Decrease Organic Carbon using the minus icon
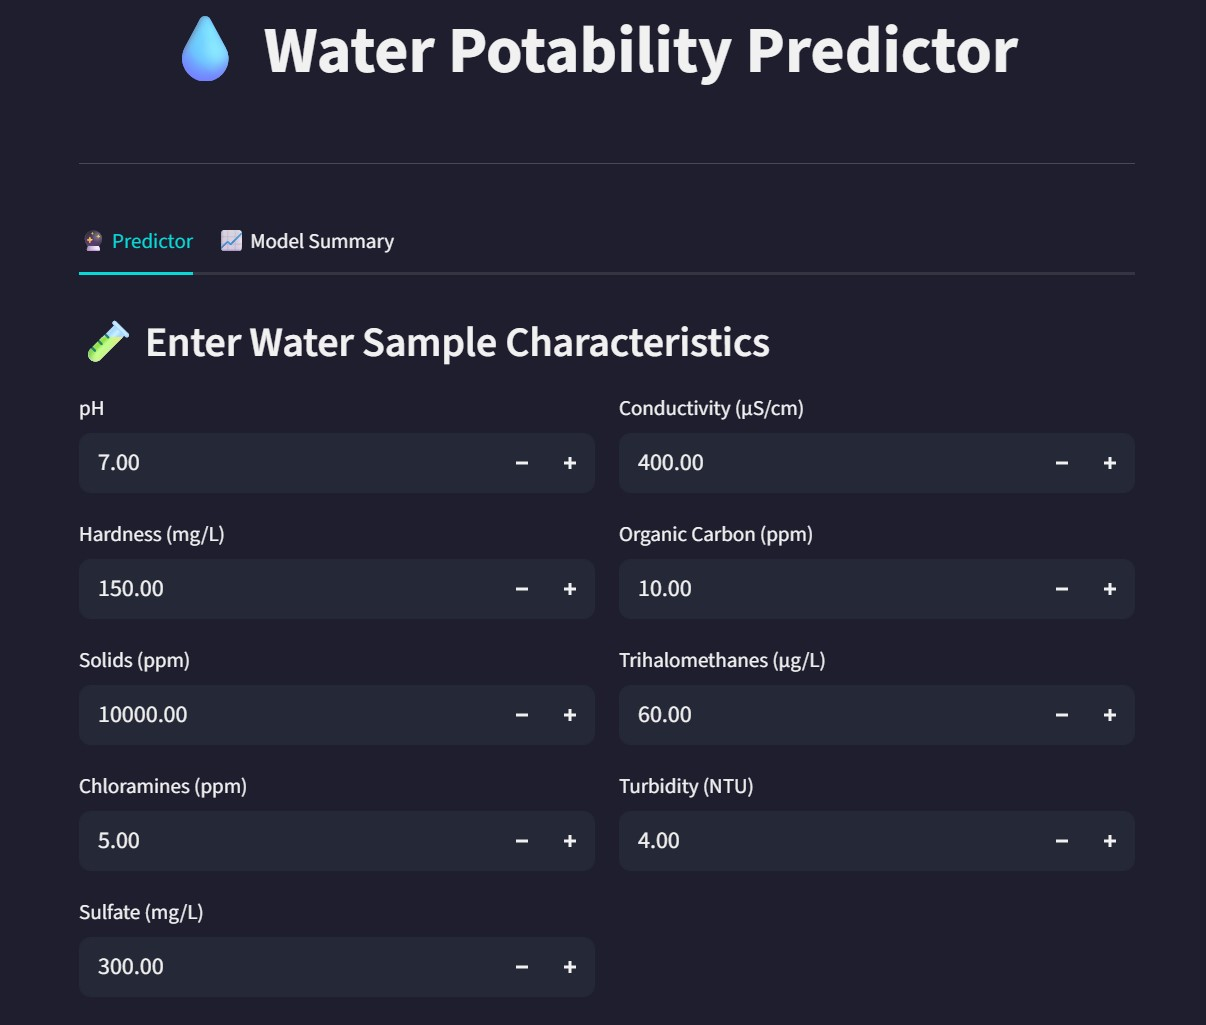The width and height of the screenshot is (1206, 1025). click(x=1062, y=589)
